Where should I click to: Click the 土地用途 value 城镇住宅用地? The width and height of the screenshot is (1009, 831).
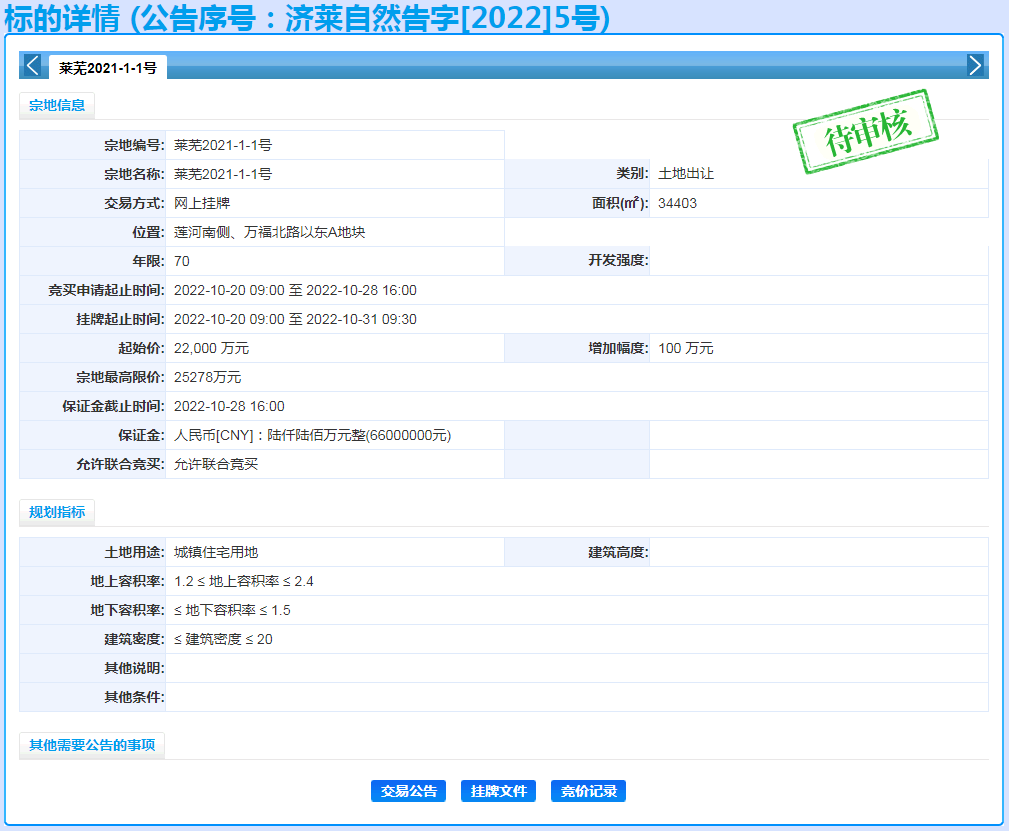[216, 552]
